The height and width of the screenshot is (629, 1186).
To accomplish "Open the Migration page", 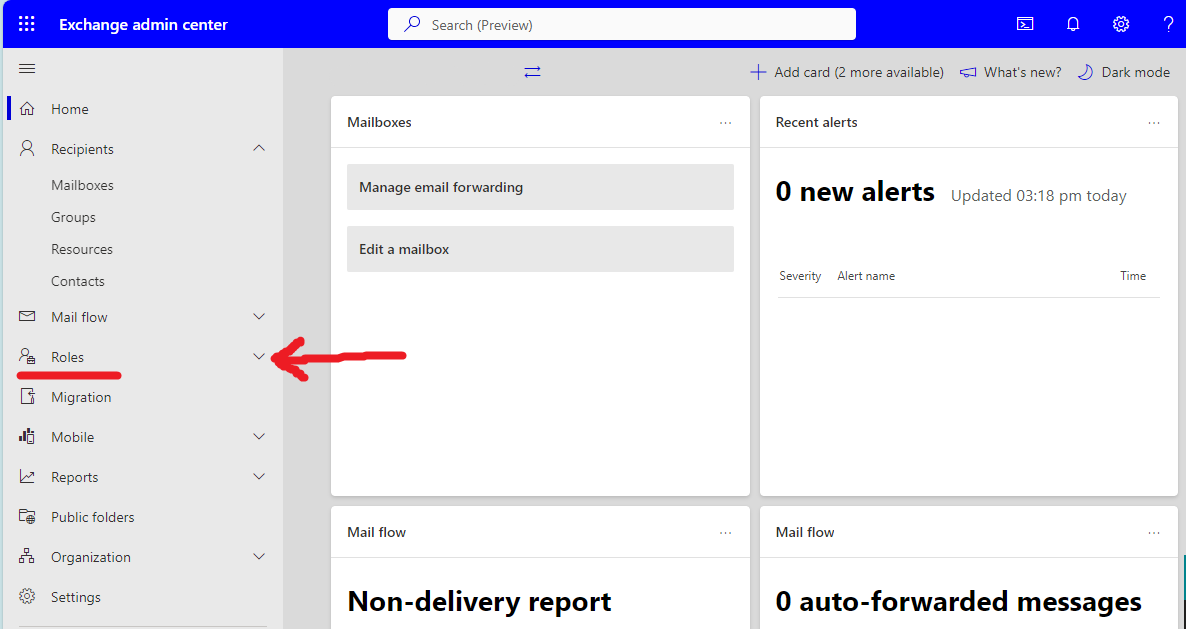I will point(81,397).
